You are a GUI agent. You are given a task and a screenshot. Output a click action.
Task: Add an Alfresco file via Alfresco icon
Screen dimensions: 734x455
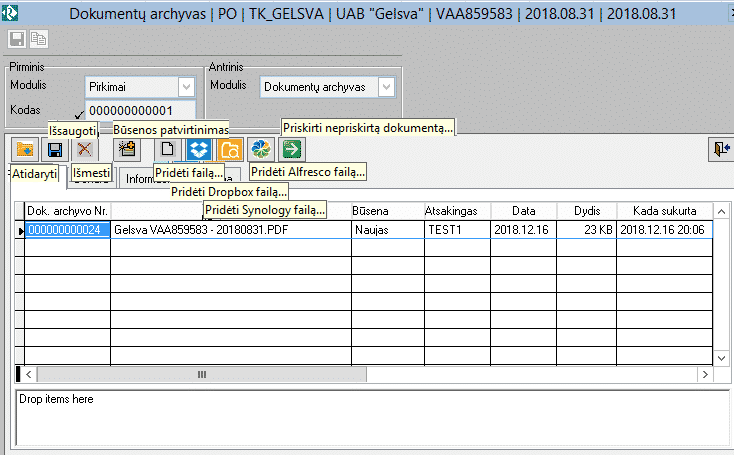(x=261, y=149)
